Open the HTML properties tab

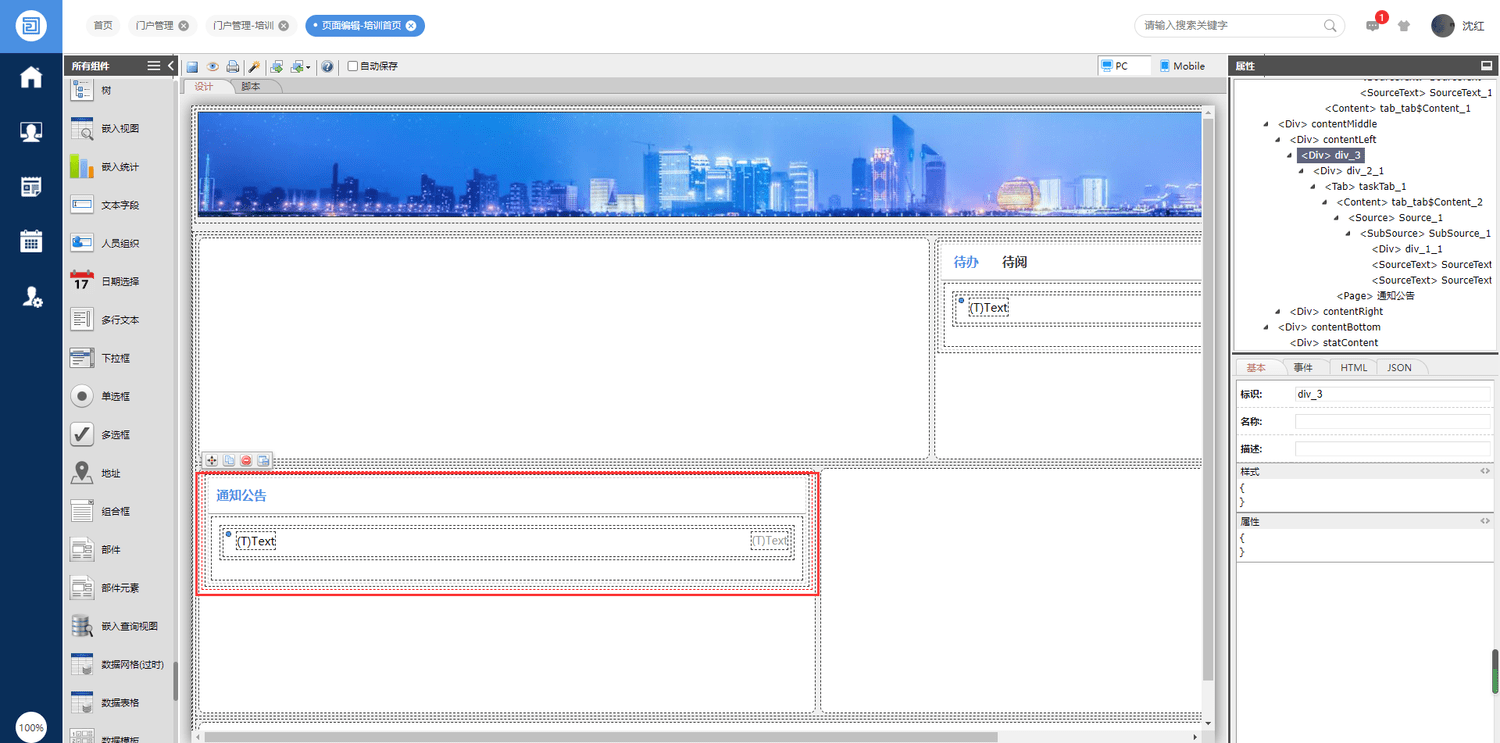click(x=1353, y=368)
